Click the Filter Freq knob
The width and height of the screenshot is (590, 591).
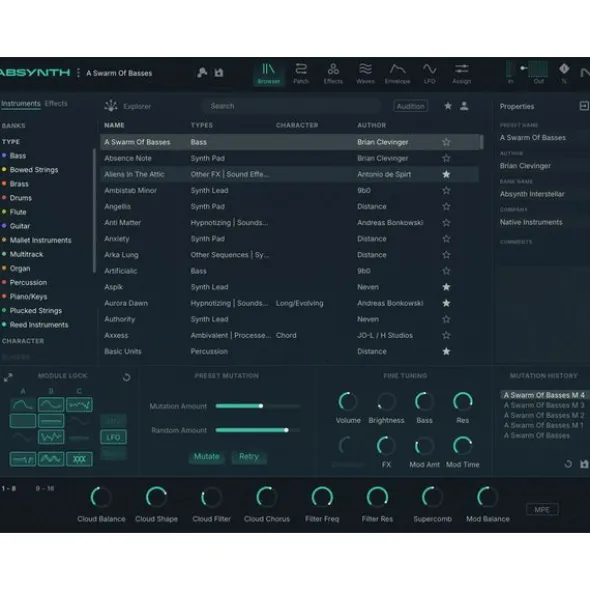point(322,497)
